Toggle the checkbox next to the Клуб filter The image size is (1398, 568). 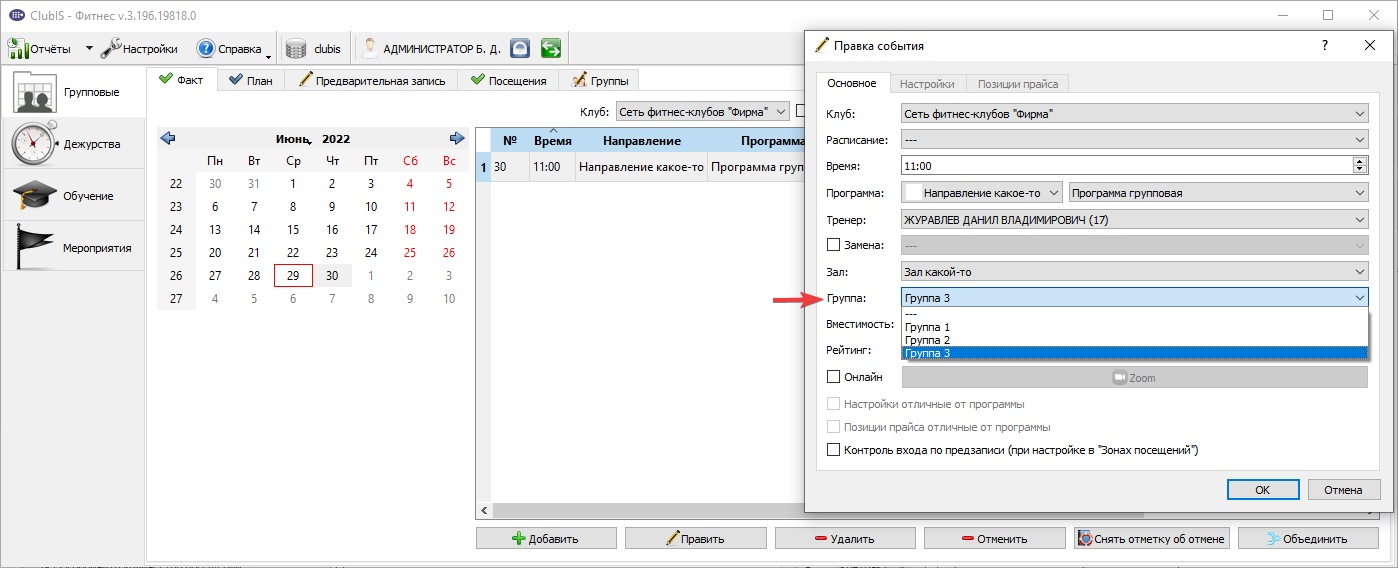pos(800,111)
